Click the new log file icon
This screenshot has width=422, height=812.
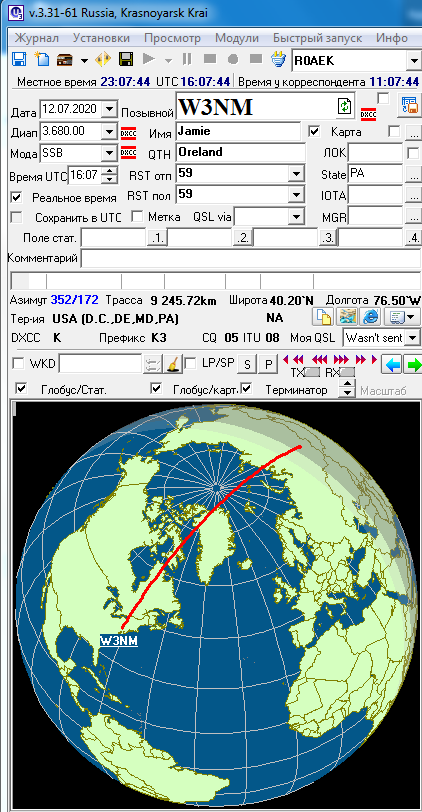click(42, 60)
